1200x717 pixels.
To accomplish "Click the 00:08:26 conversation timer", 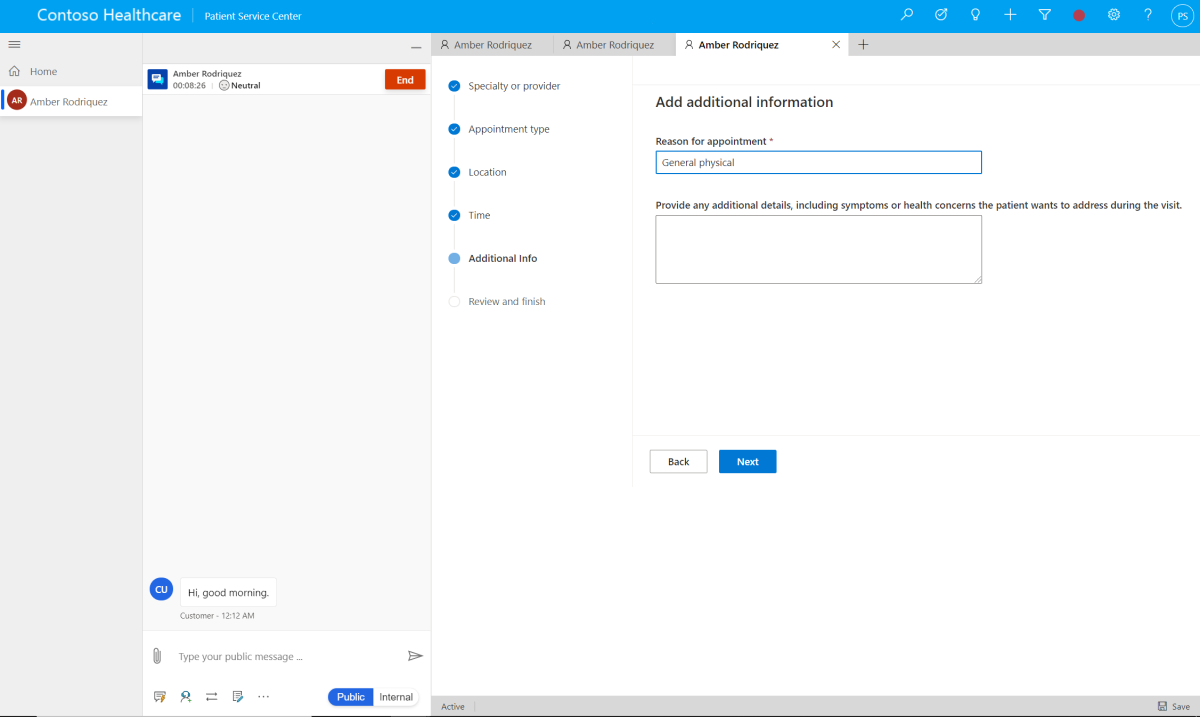I will point(189,86).
